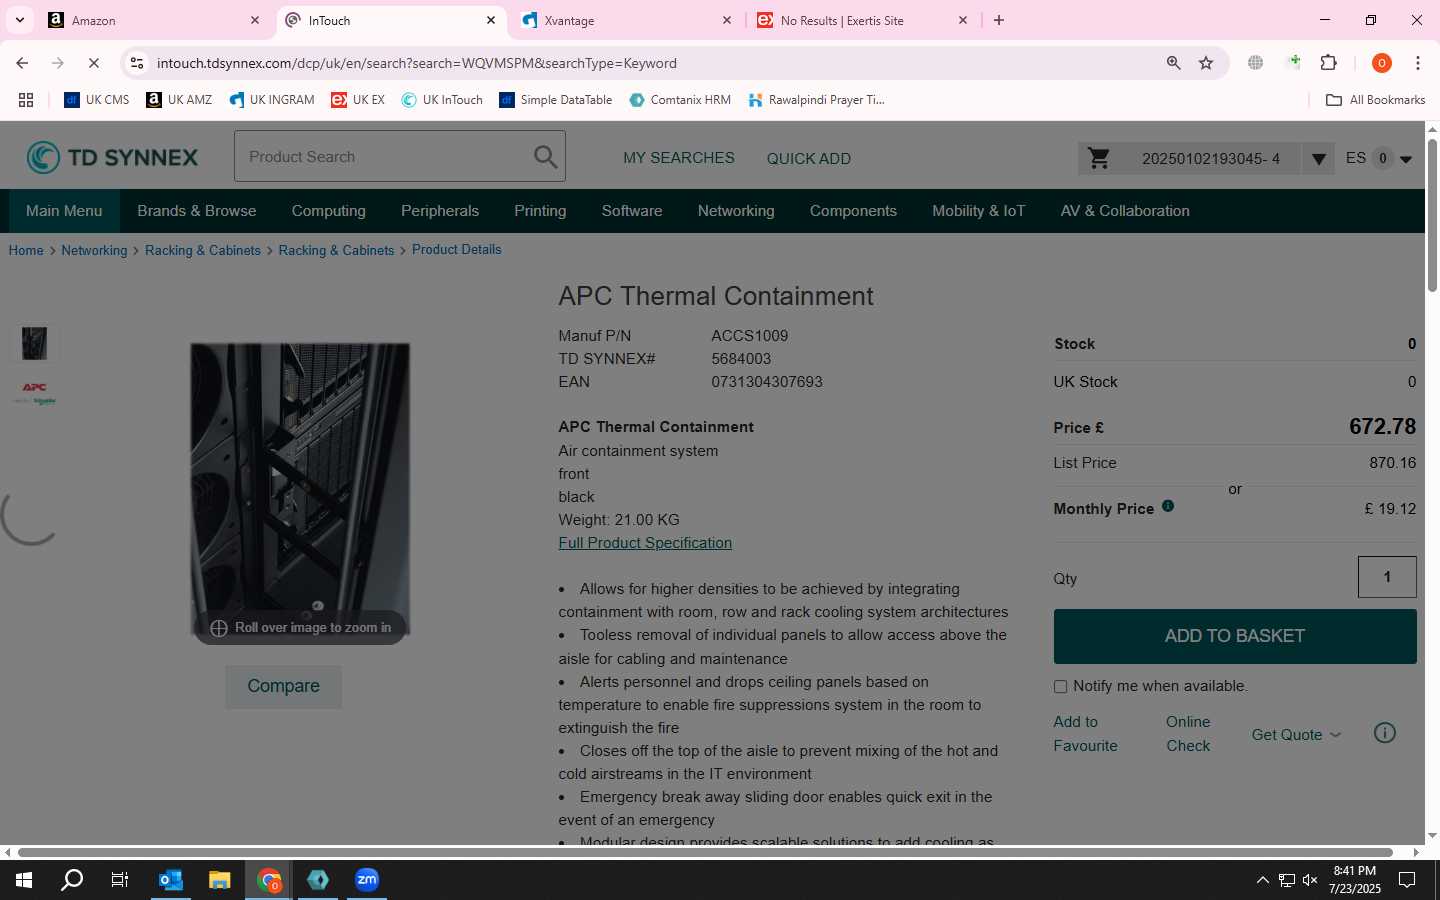Open the Printing menu
This screenshot has width=1440, height=900.
pos(540,211)
